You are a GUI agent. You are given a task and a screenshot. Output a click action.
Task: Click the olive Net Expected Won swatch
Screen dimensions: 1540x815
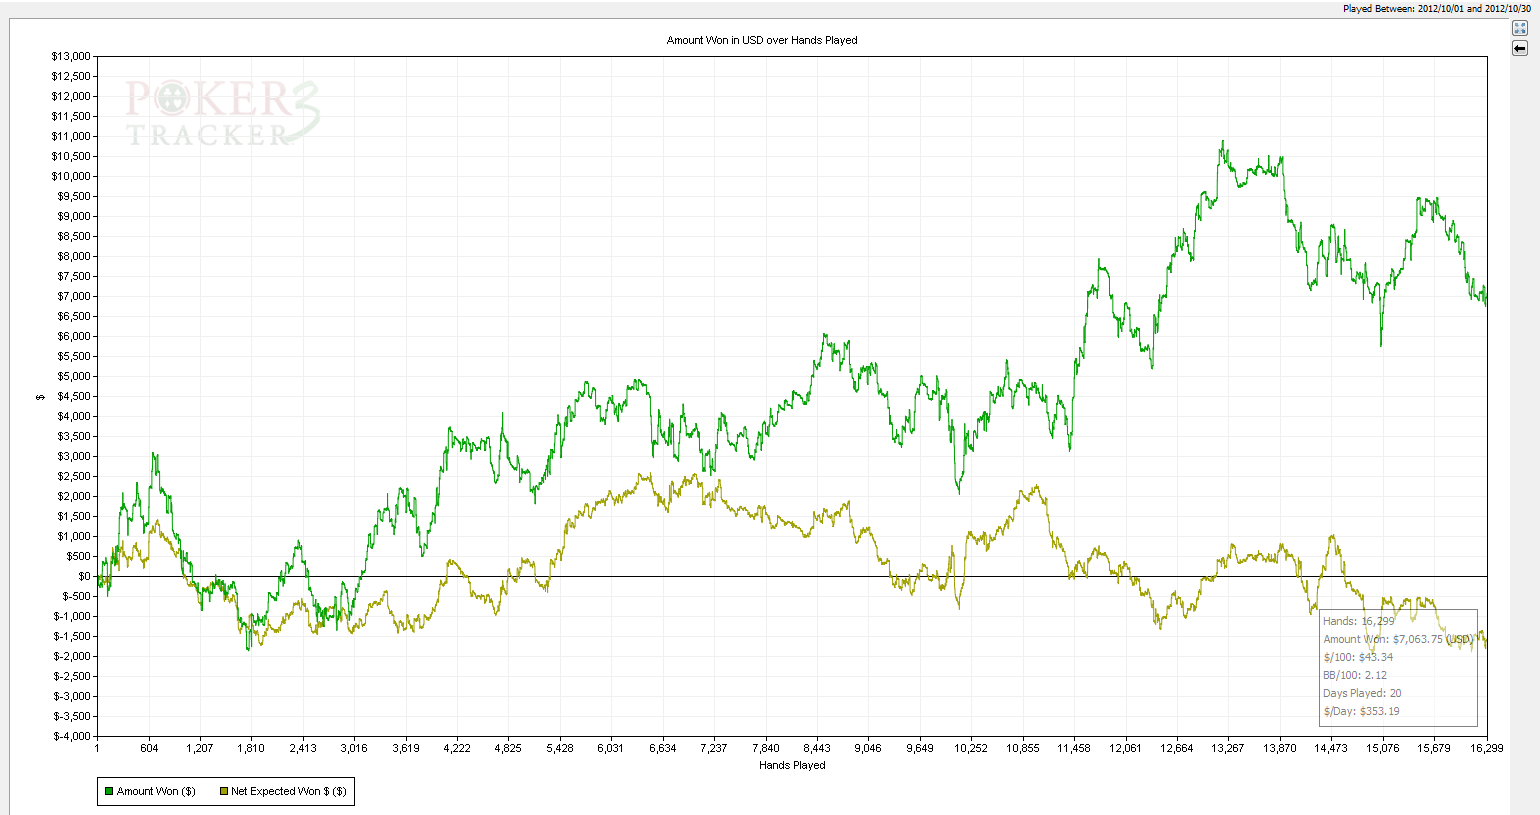click(223, 792)
